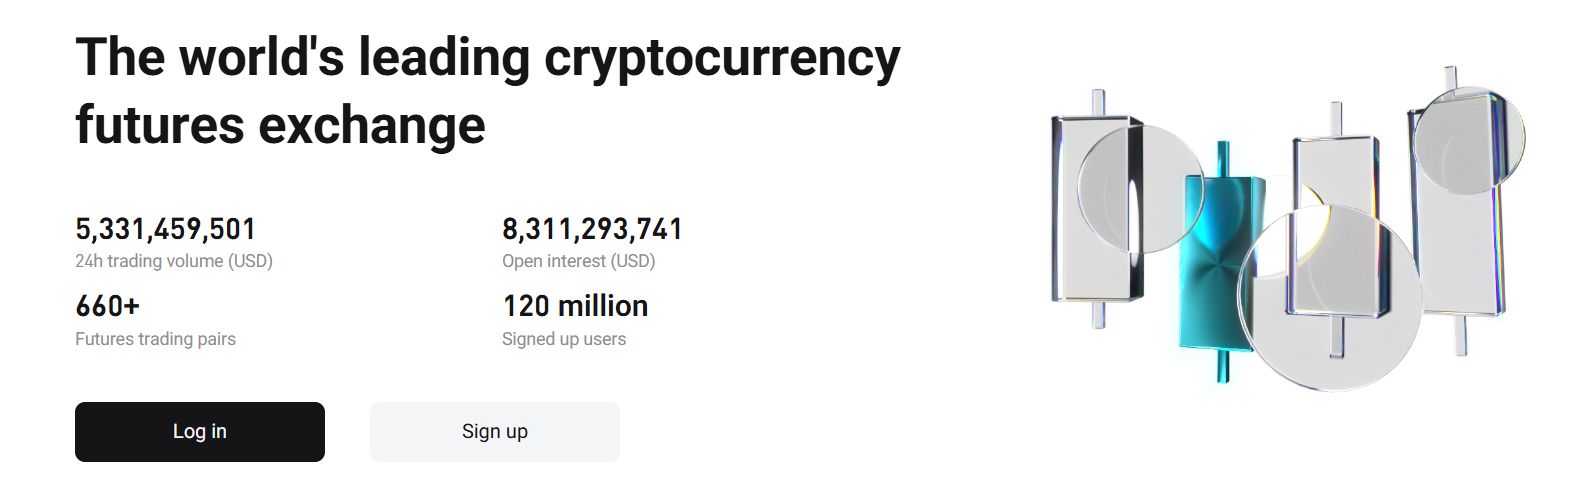Image resolution: width=1595 pixels, height=494 pixels.
Task: Select the "Futures trading pairs" label
Action: (x=155, y=339)
